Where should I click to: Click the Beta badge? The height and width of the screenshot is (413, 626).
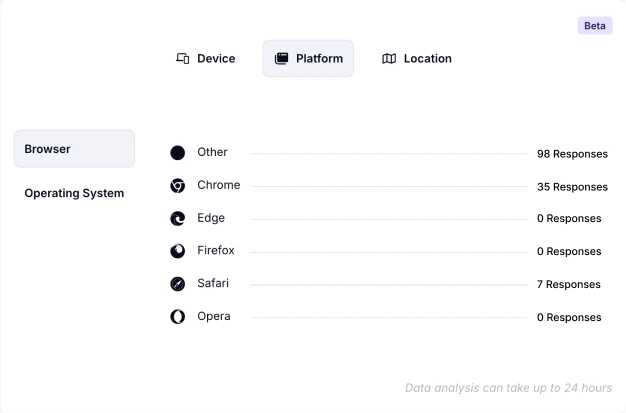pos(594,26)
